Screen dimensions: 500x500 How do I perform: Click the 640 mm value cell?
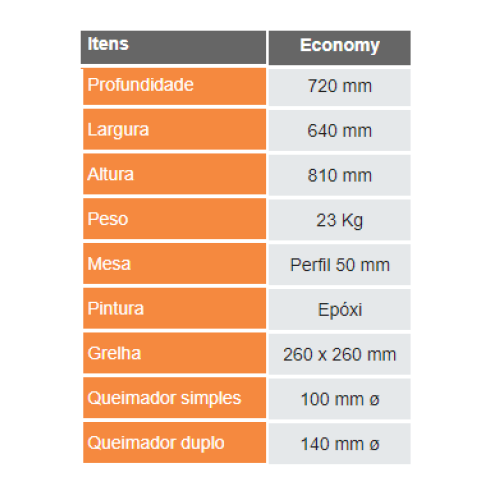pos(340,130)
